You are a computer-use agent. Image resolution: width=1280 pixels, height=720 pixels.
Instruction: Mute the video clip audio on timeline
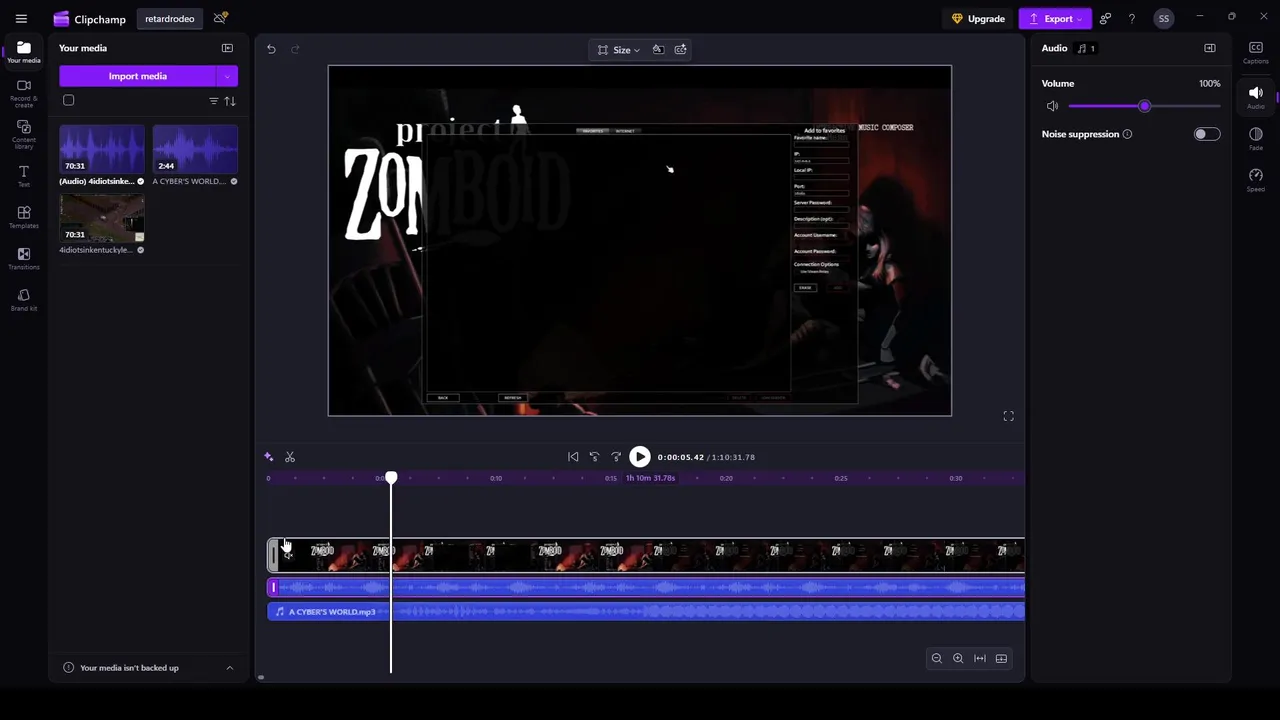click(x=286, y=555)
